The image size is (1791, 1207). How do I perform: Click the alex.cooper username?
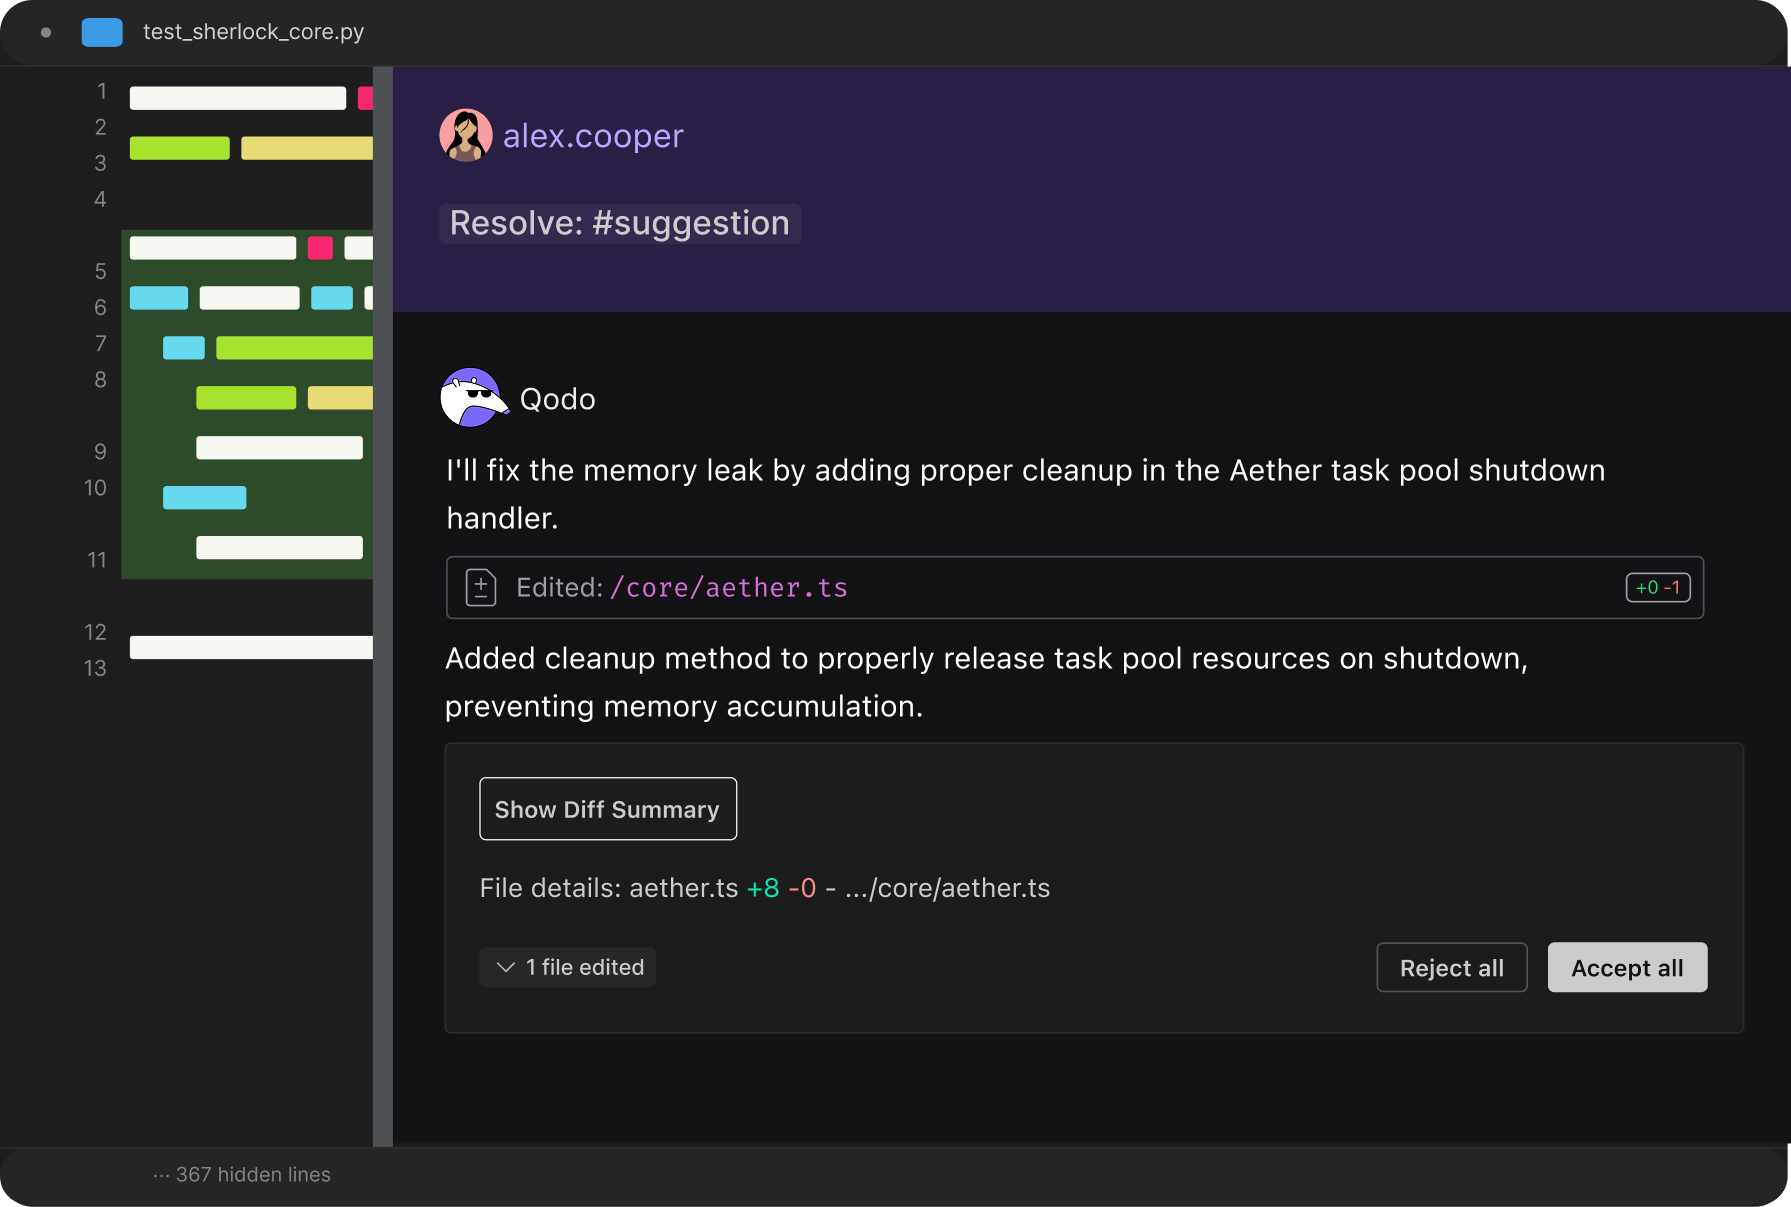click(x=593, y=136)
